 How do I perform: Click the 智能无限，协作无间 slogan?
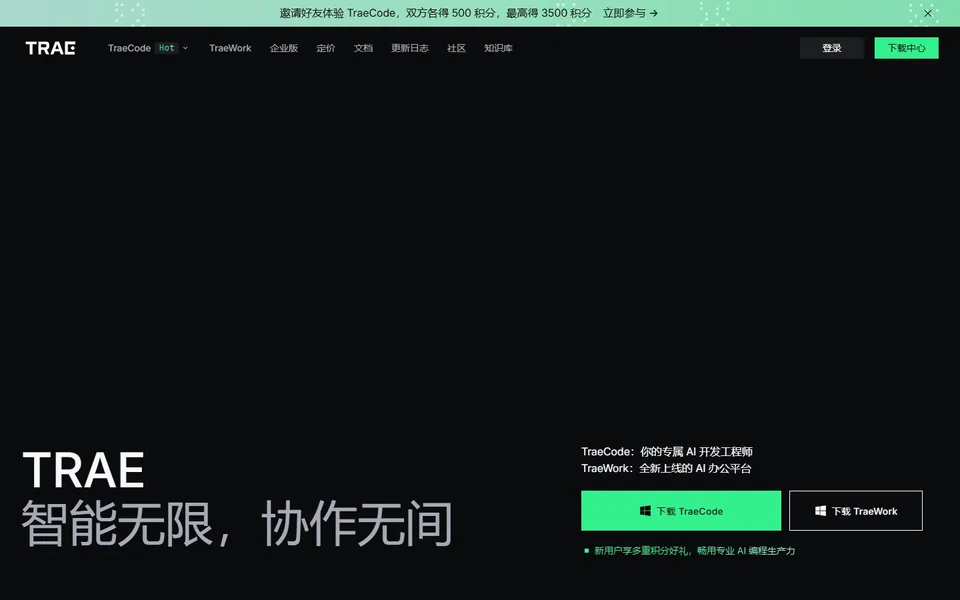237,524
